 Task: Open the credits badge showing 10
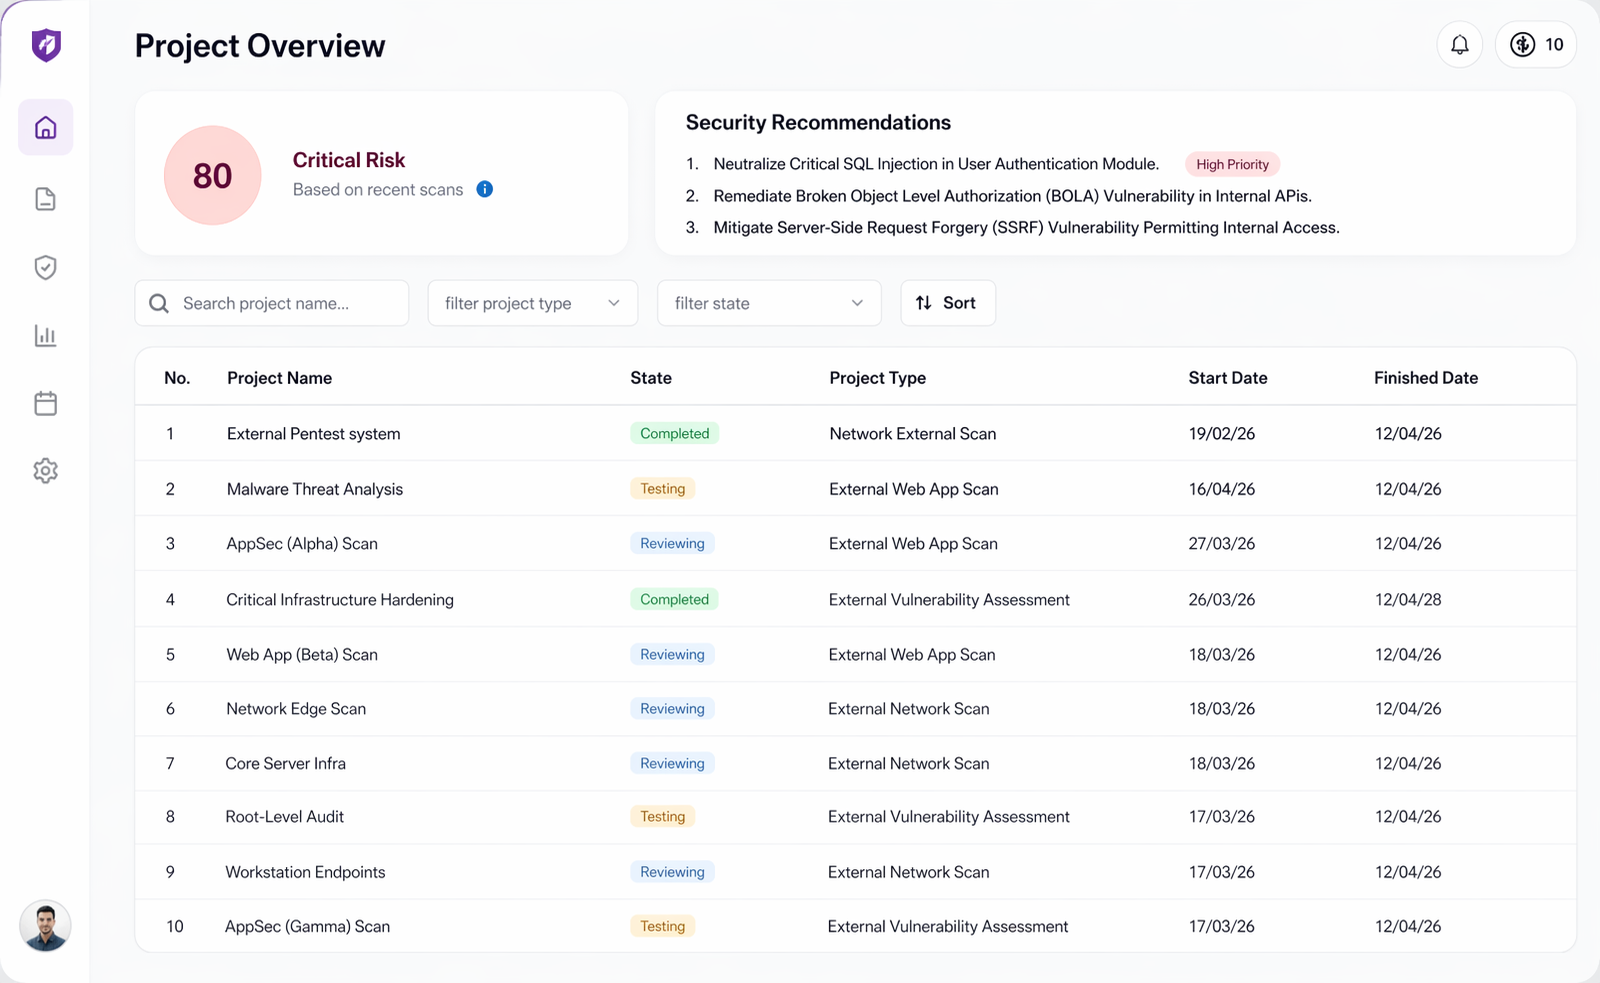[x=1536, y=45]
